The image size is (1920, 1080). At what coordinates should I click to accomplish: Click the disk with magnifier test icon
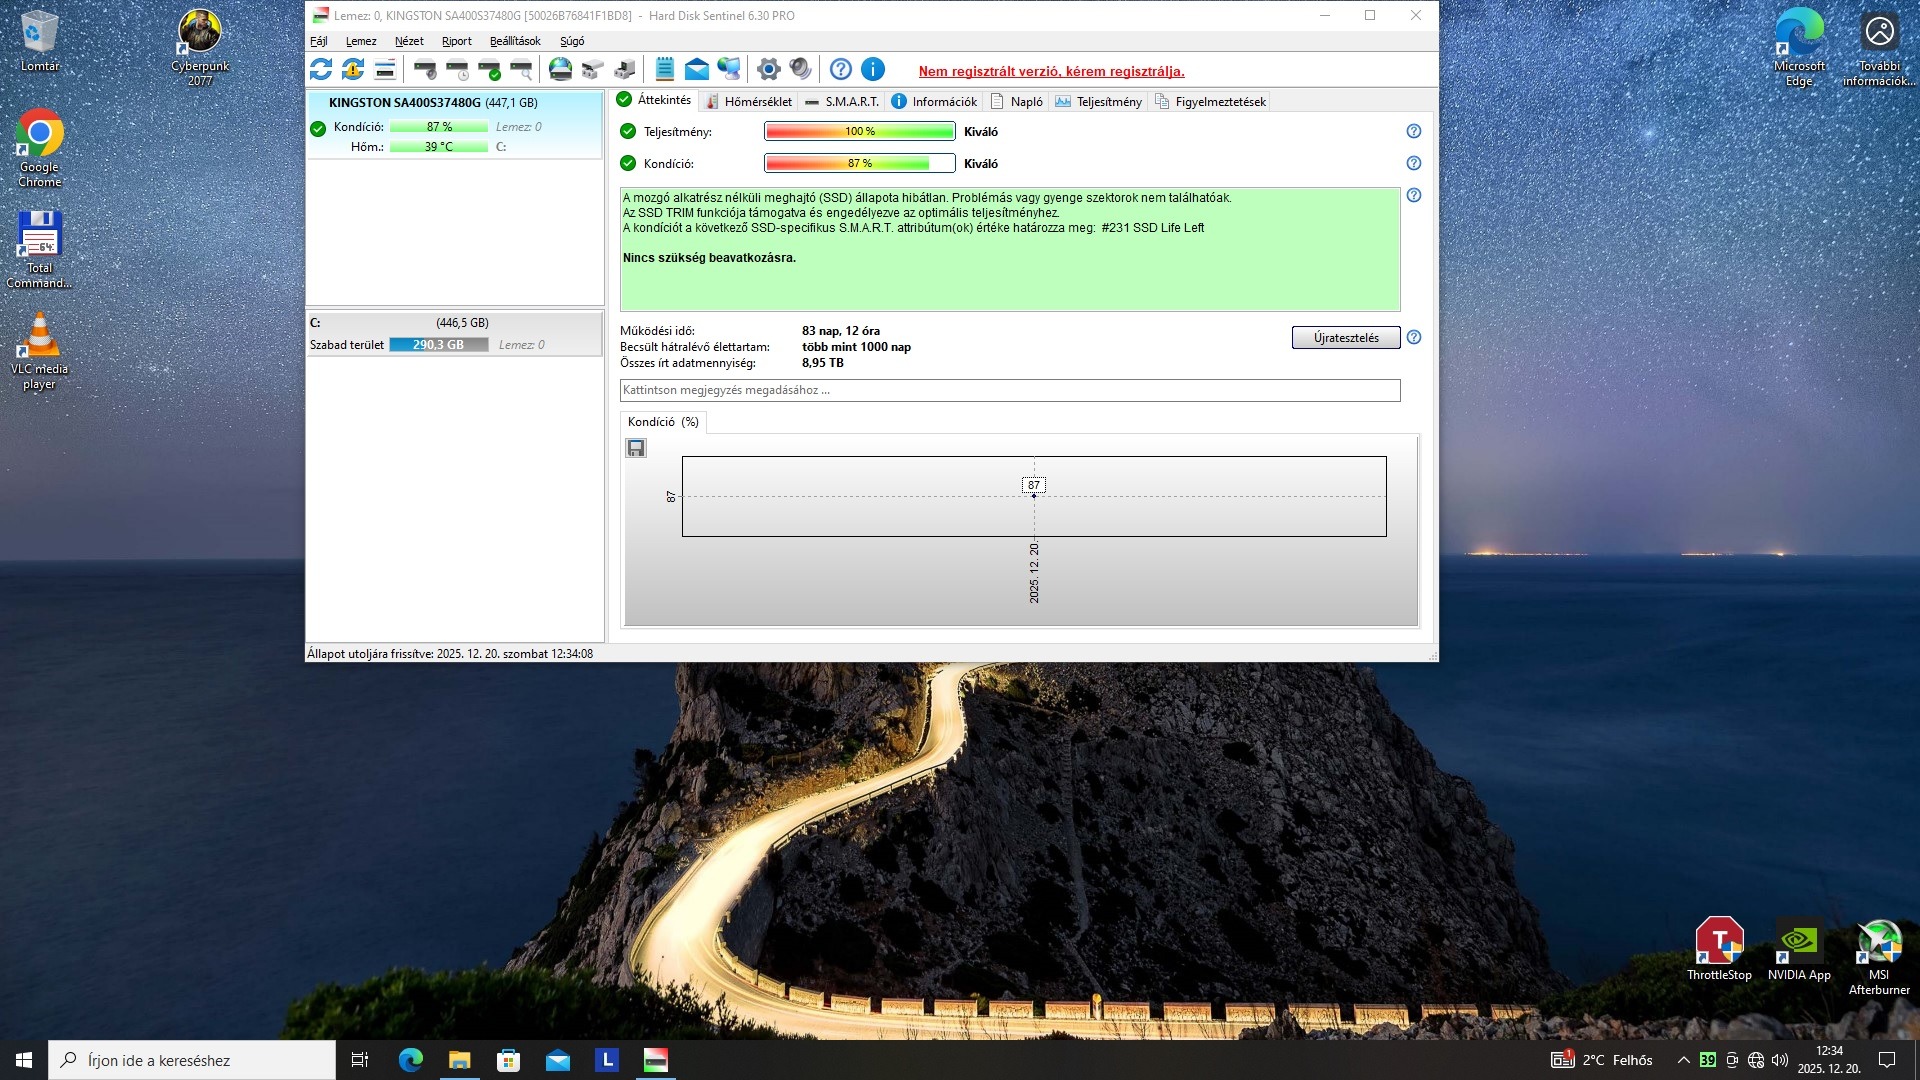tap(521, 69)
